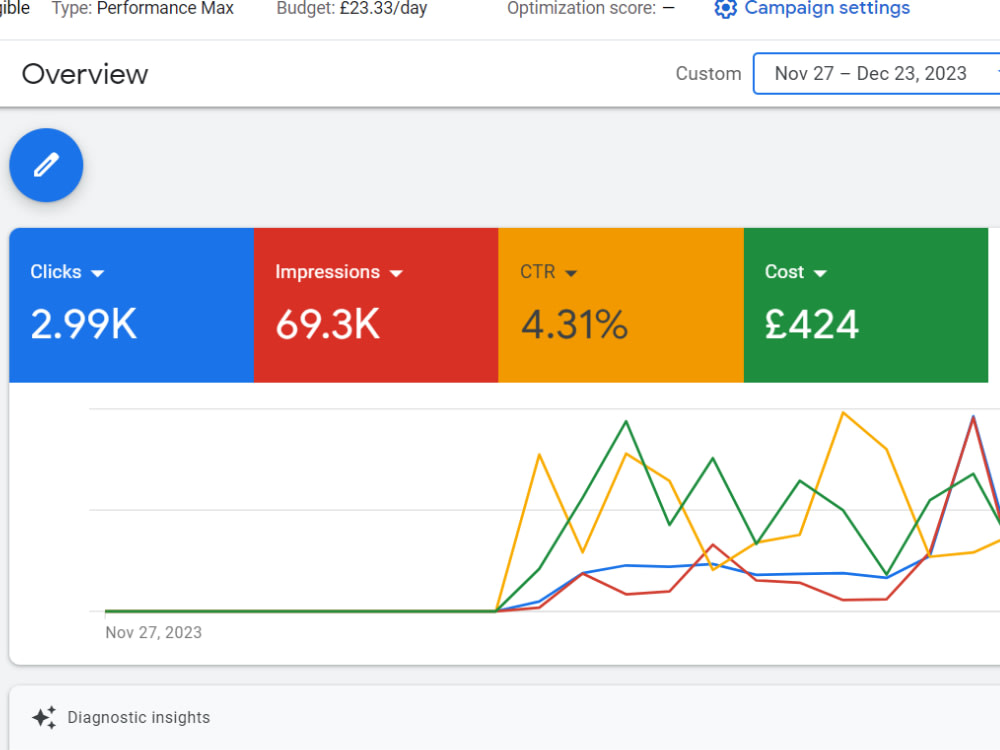Click the Optimization score value
The image size is (1000, 750).
[668, 8]
